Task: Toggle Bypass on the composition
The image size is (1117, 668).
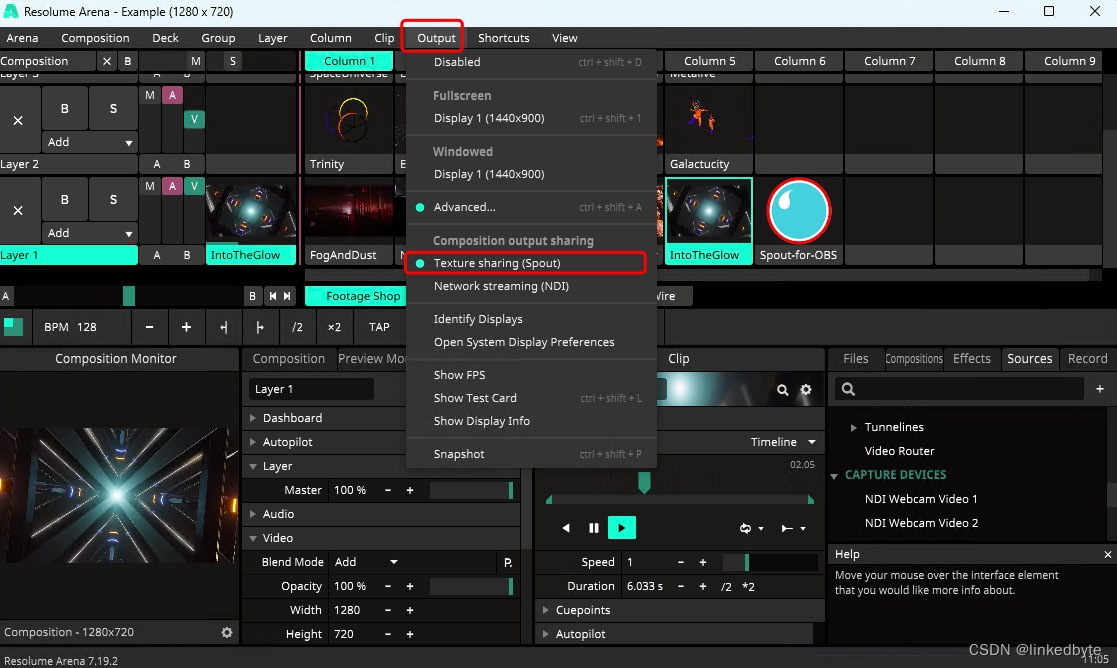Action: point(128,61)
